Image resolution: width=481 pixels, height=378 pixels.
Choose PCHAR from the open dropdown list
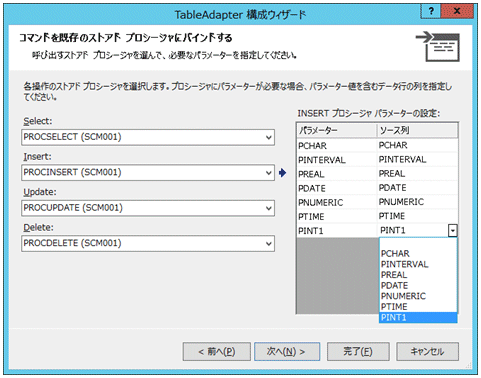point(418,253)
